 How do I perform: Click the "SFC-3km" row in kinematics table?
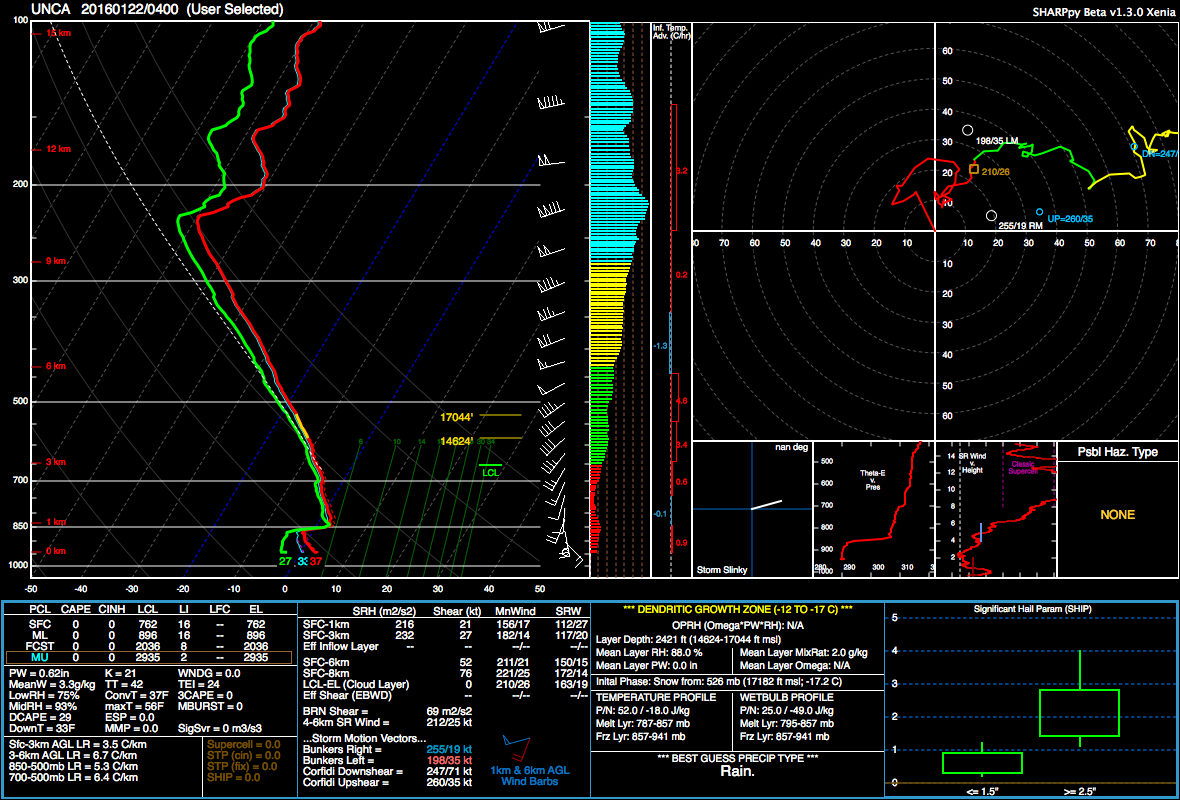pyautogui.click(x=444, y=635)
